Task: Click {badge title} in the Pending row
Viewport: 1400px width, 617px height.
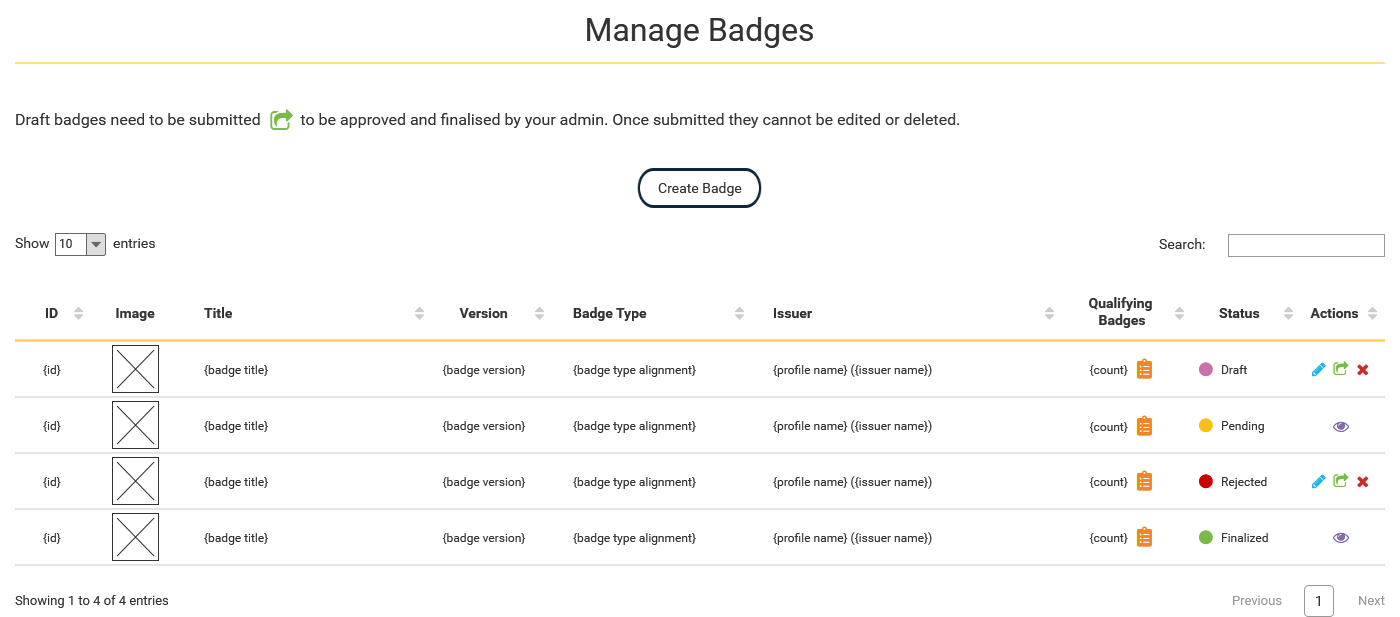Action: click(x=236, y=426)
